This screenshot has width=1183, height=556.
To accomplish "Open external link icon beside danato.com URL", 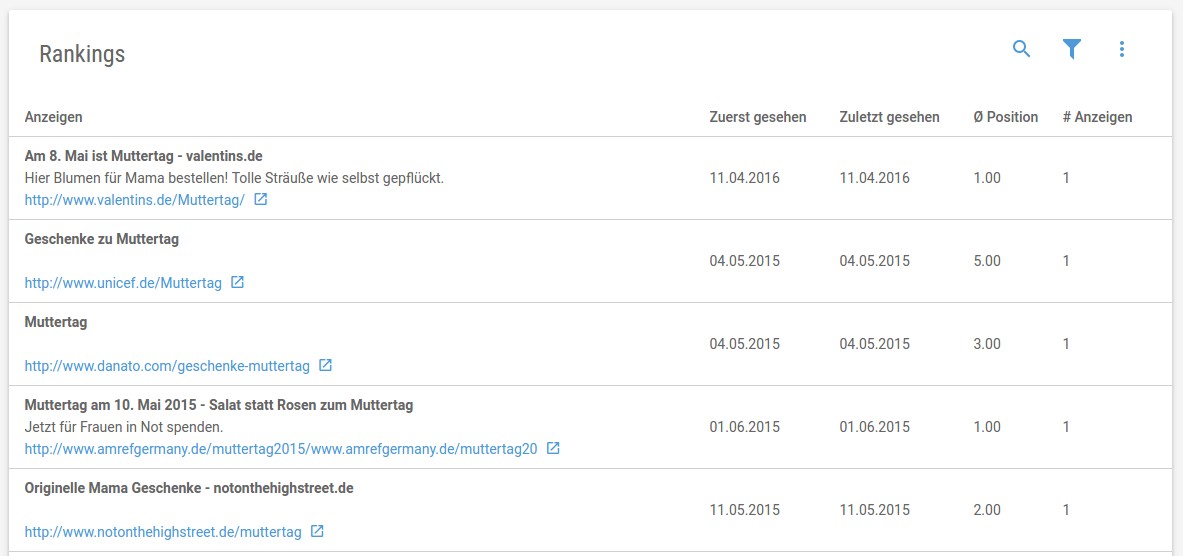I will (x=325, y=365).
